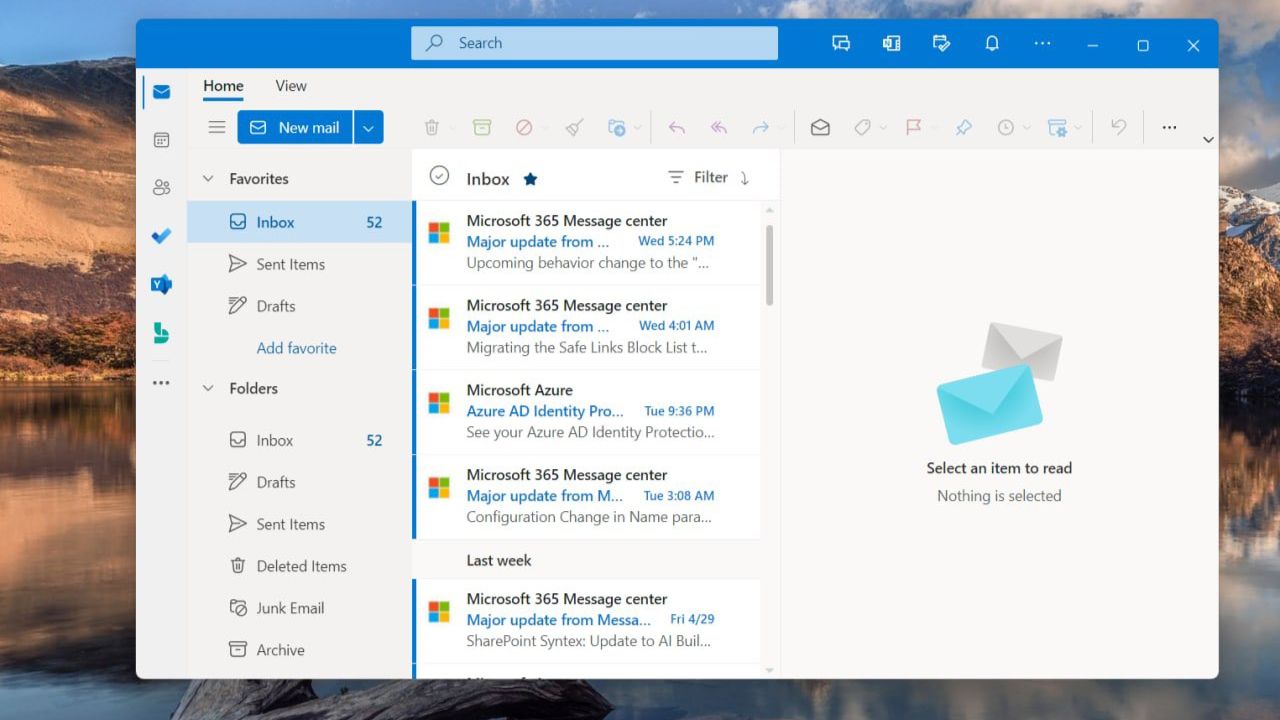Select Sent Items under Favorites
Image resolution: width=1280 pixels, height=720 pixels.
click(299, 264)
